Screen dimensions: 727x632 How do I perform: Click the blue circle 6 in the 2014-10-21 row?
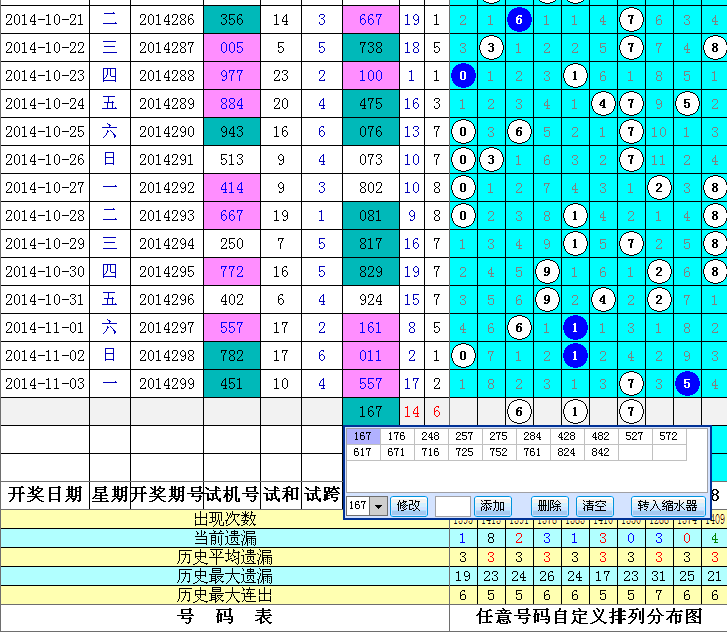518,19
